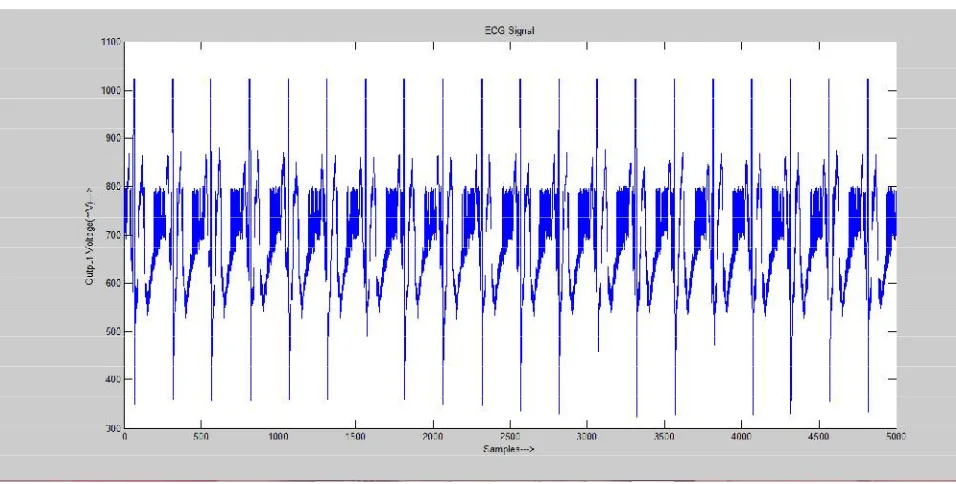Click y-axis tick label 400
This screenshot has height=484, width=956.
113,379
